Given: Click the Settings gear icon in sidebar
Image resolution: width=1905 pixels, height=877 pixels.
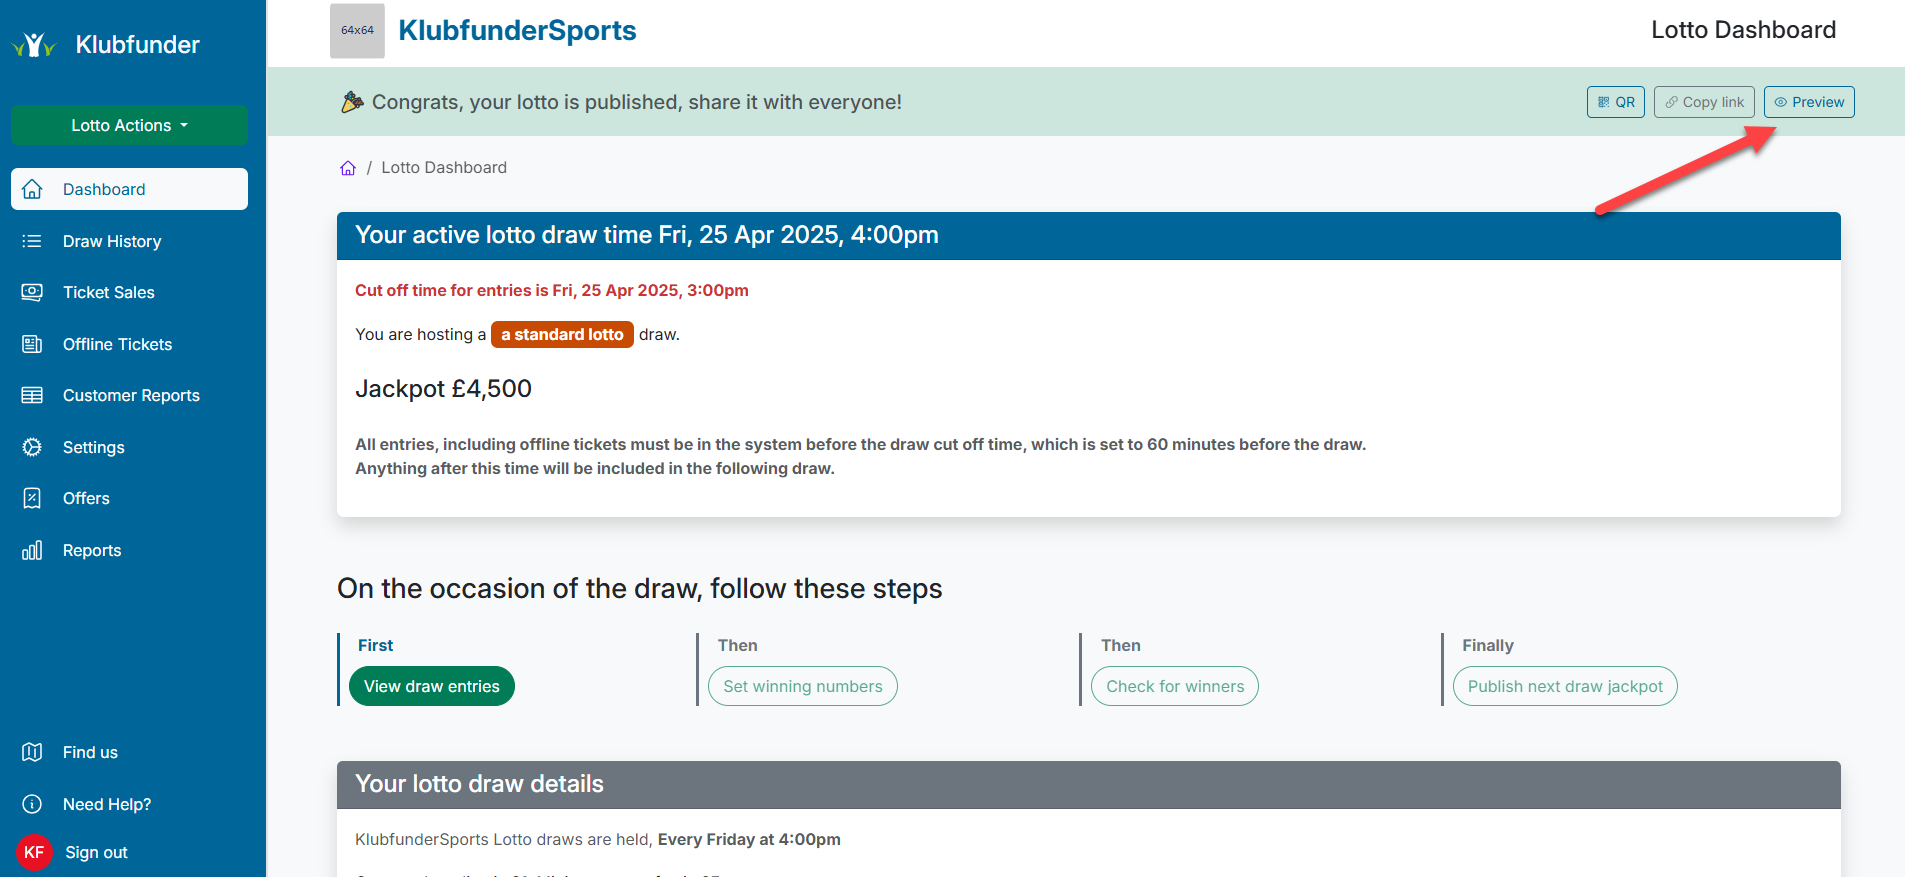Looking at the screenshot, I should click(x=32, y=447).
